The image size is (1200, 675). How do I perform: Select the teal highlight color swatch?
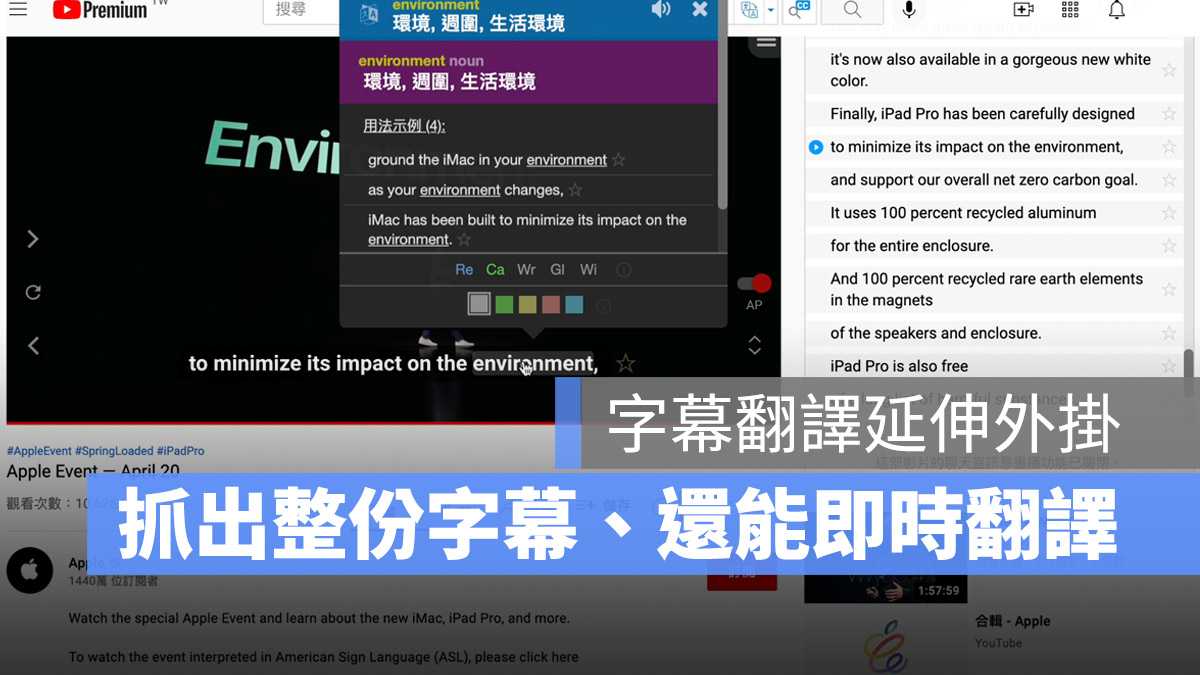574,305
